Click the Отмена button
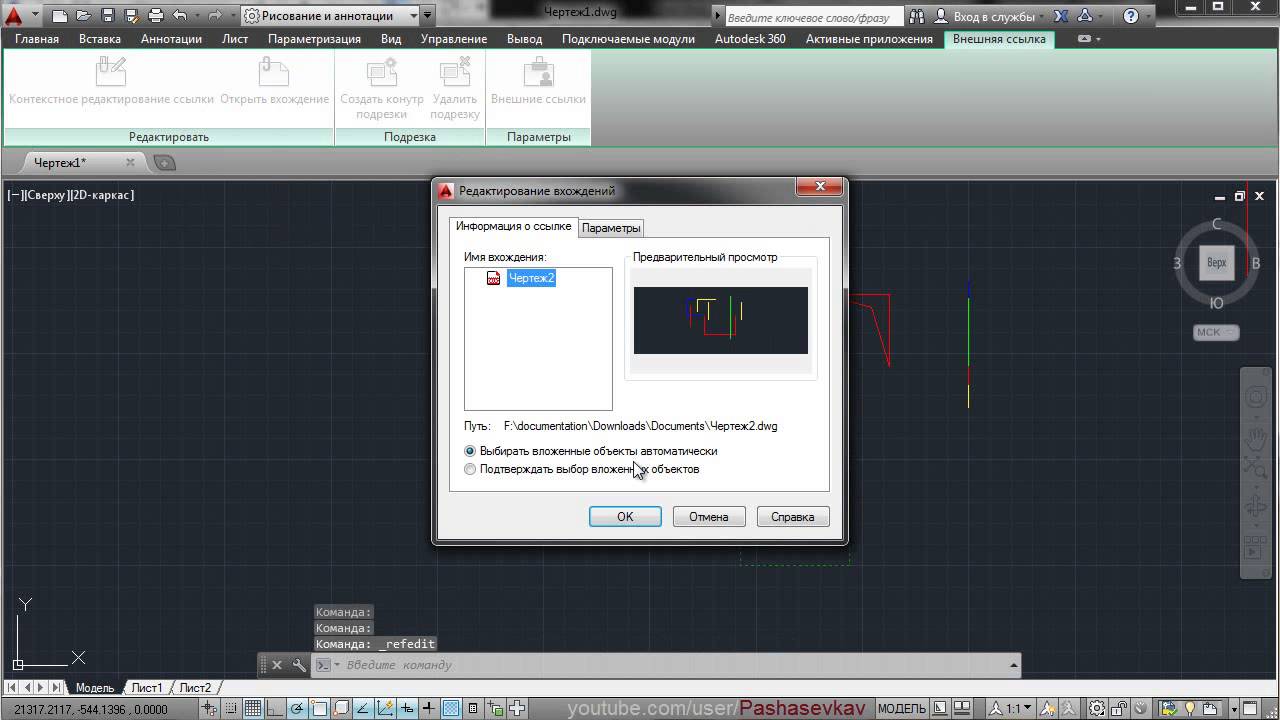The image size is (1280, 720). (709, 517)
